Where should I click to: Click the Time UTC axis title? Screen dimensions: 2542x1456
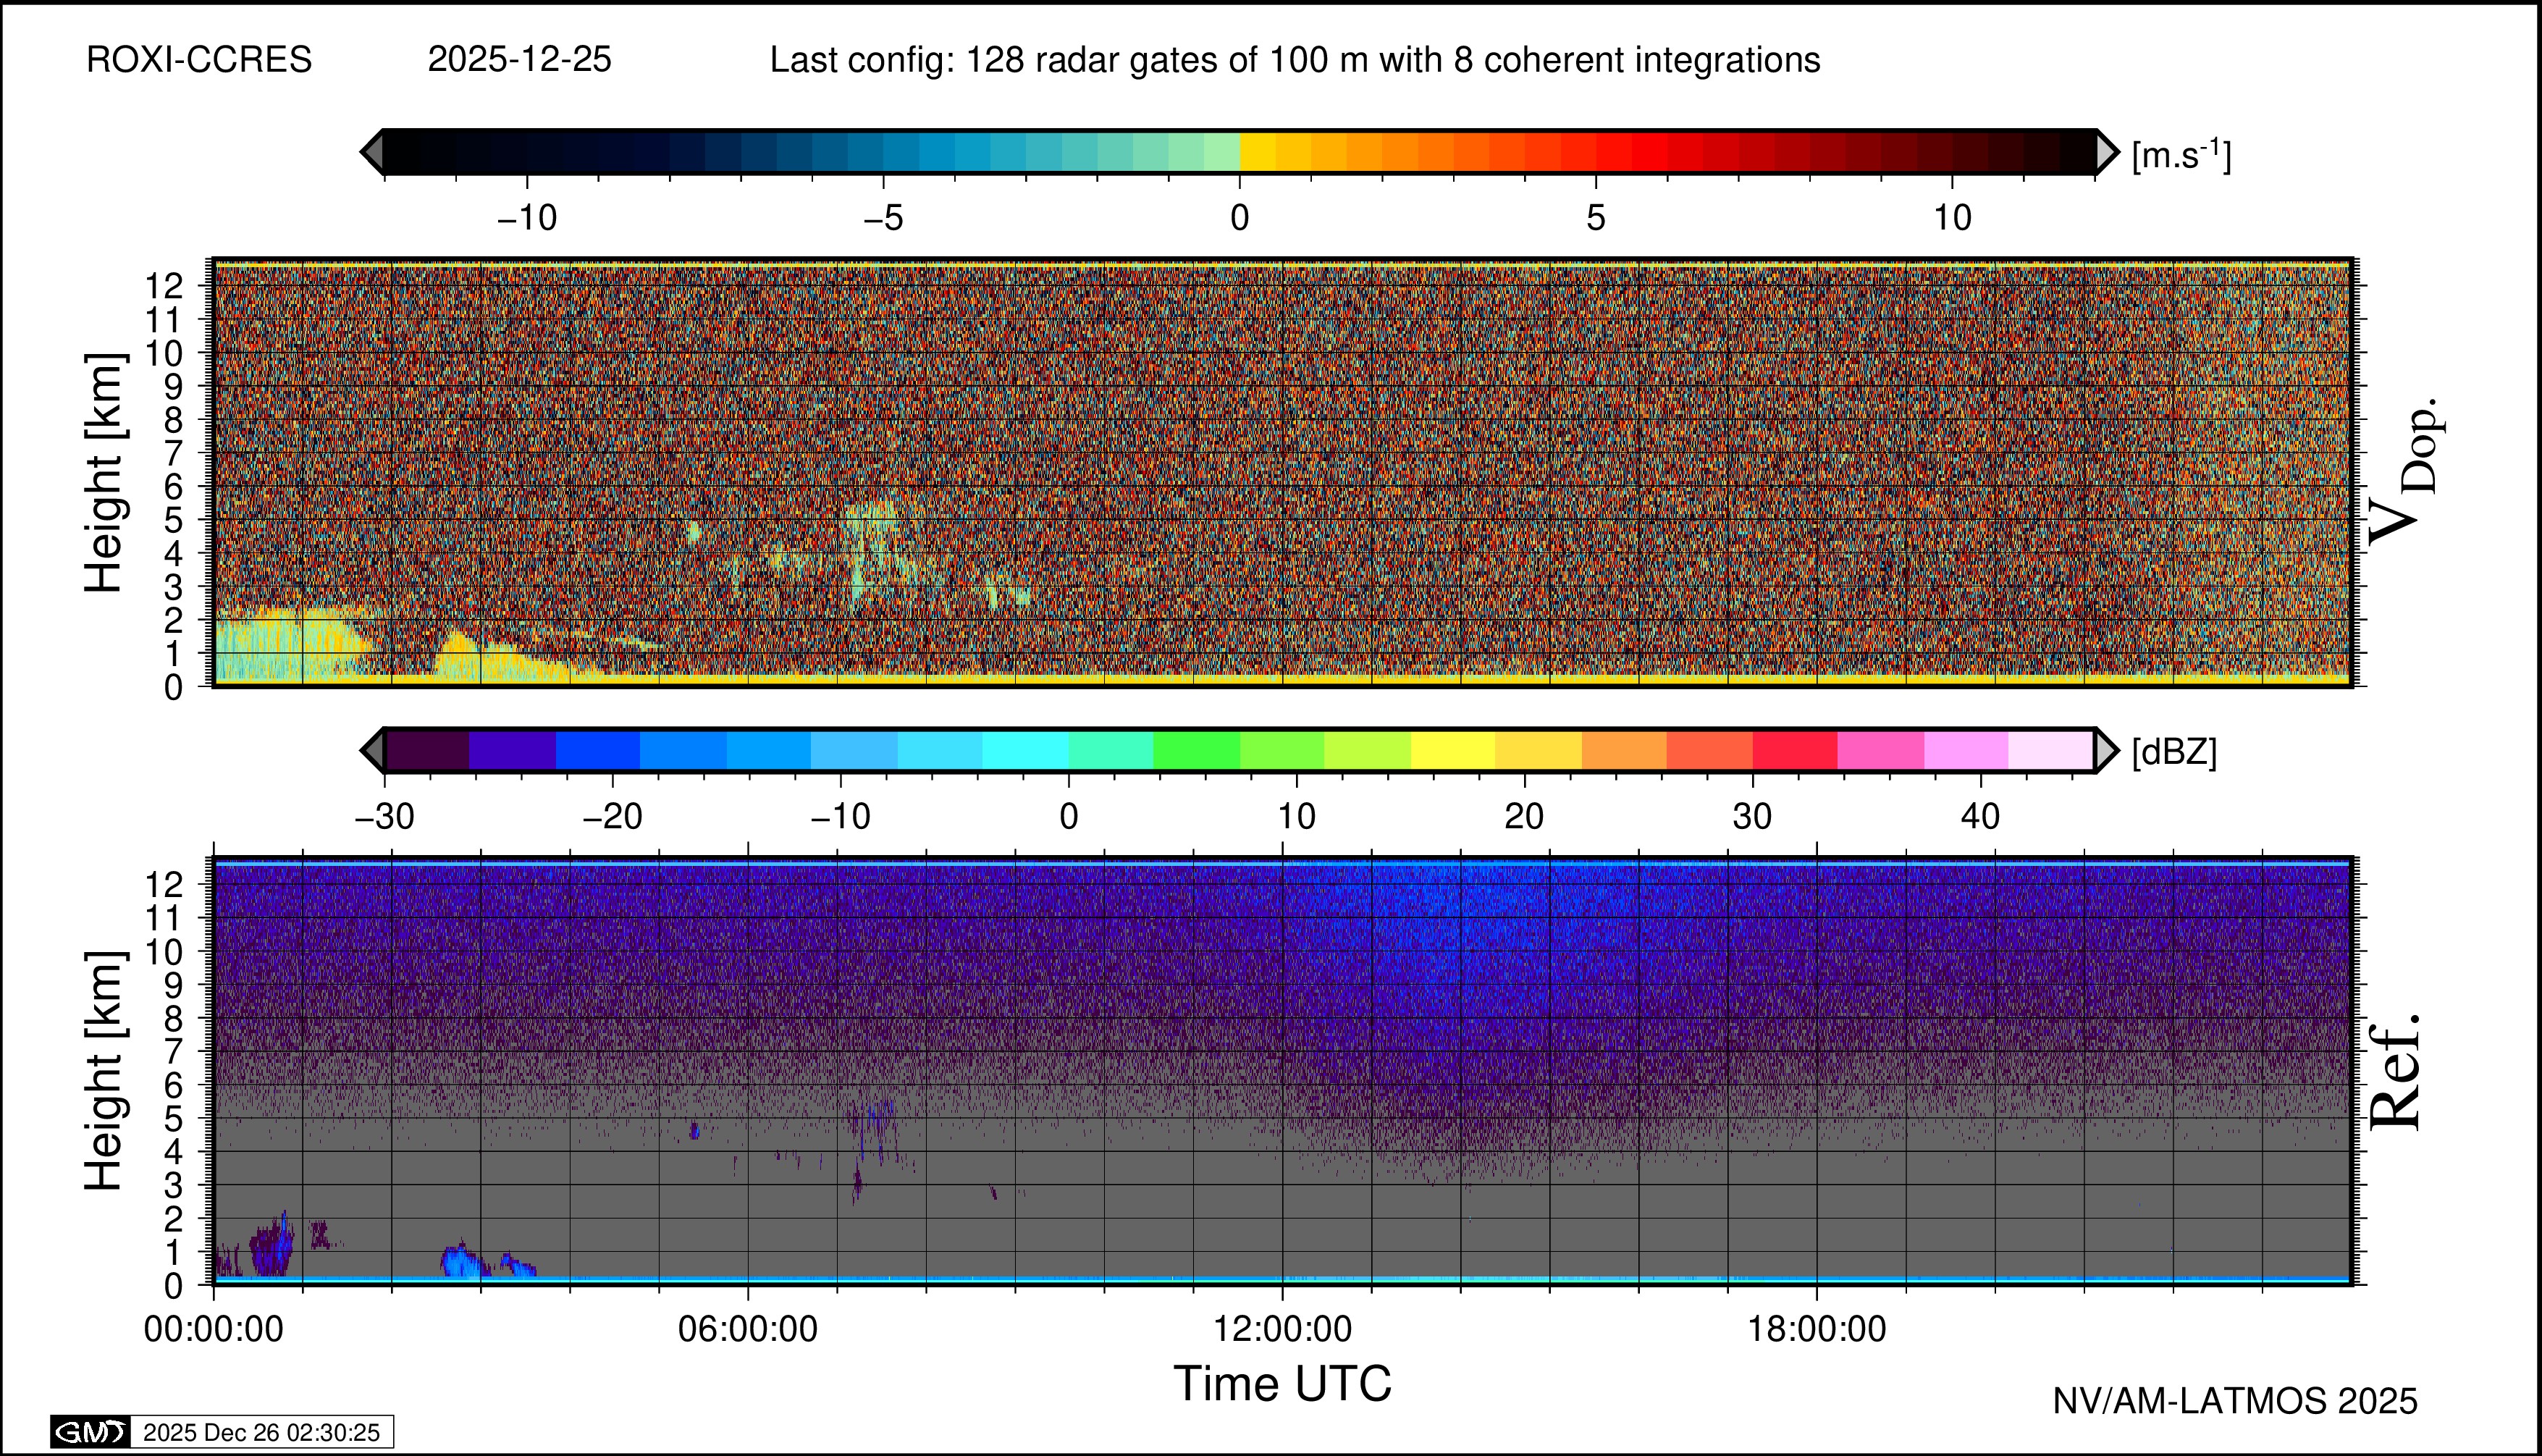click(x=1282, y=1384)
